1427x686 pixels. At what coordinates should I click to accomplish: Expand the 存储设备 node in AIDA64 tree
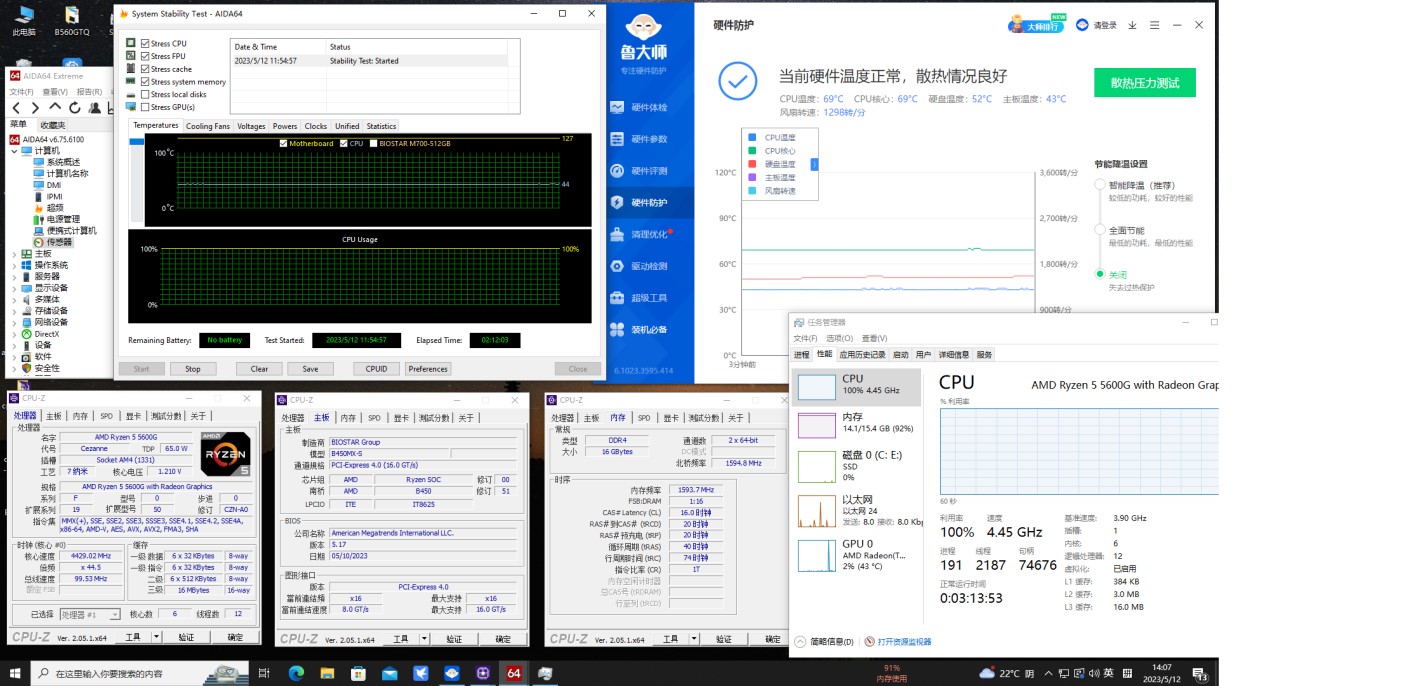(14, 311)
